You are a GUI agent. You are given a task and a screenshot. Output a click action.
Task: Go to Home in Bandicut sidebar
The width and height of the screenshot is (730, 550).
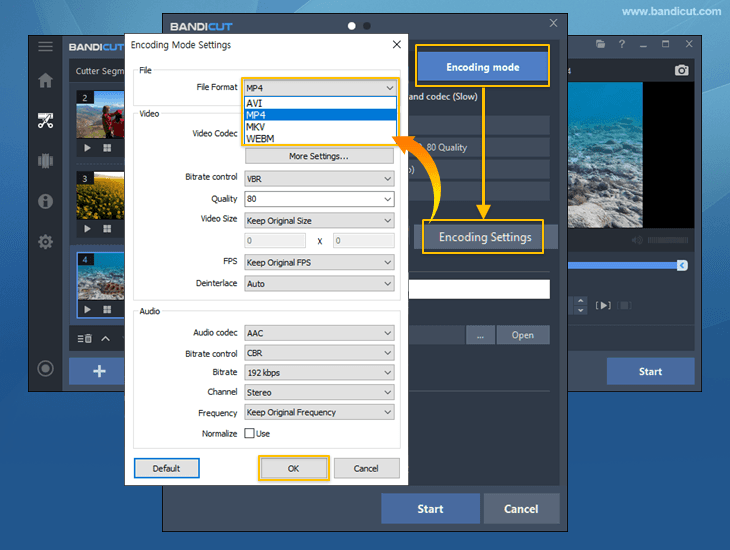tap(45, 81)
